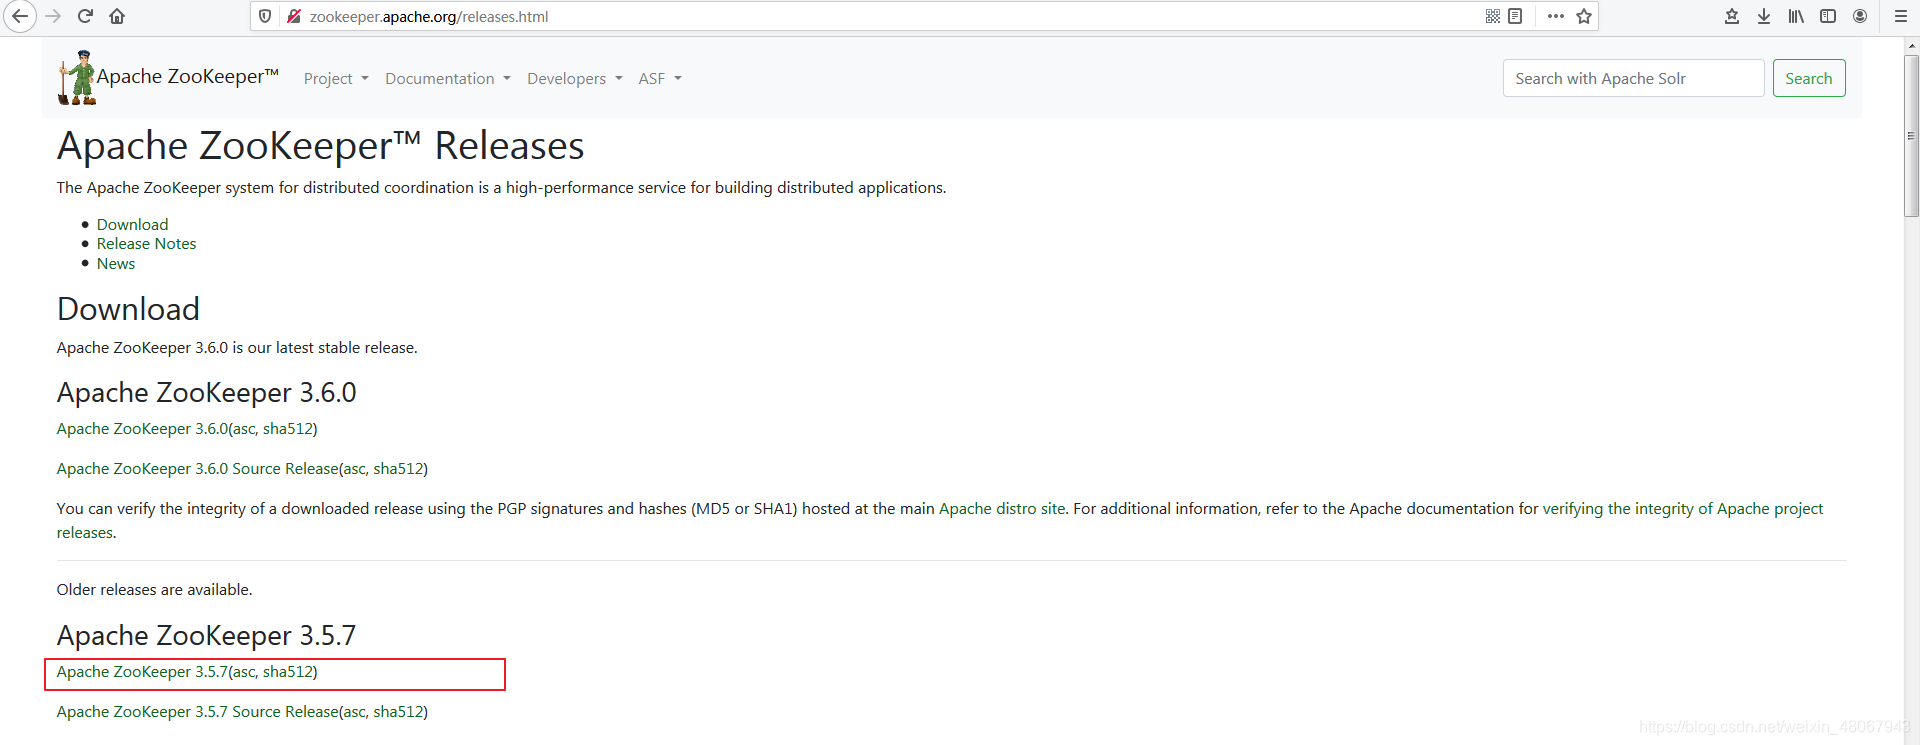This screenshot has width=1920, height=745.
Task: Show the downloads panel
Action: click(x=1764, y=16)
